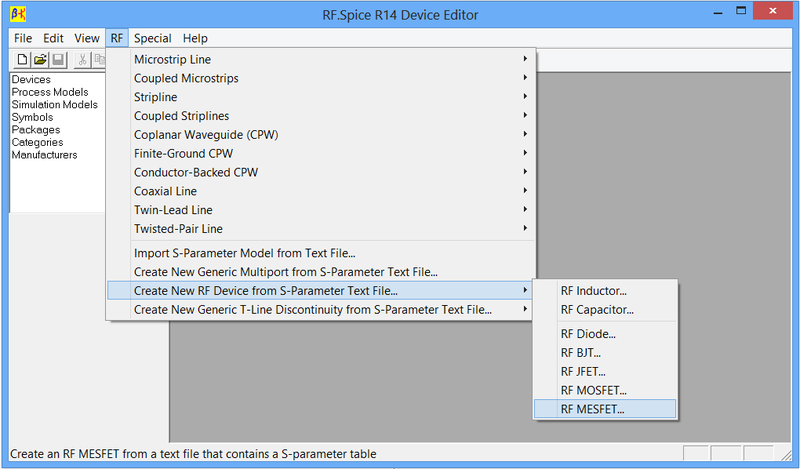Choose Import S-Parameter Model from Text File
Viewport: 800px width, 469px height.
321,253
